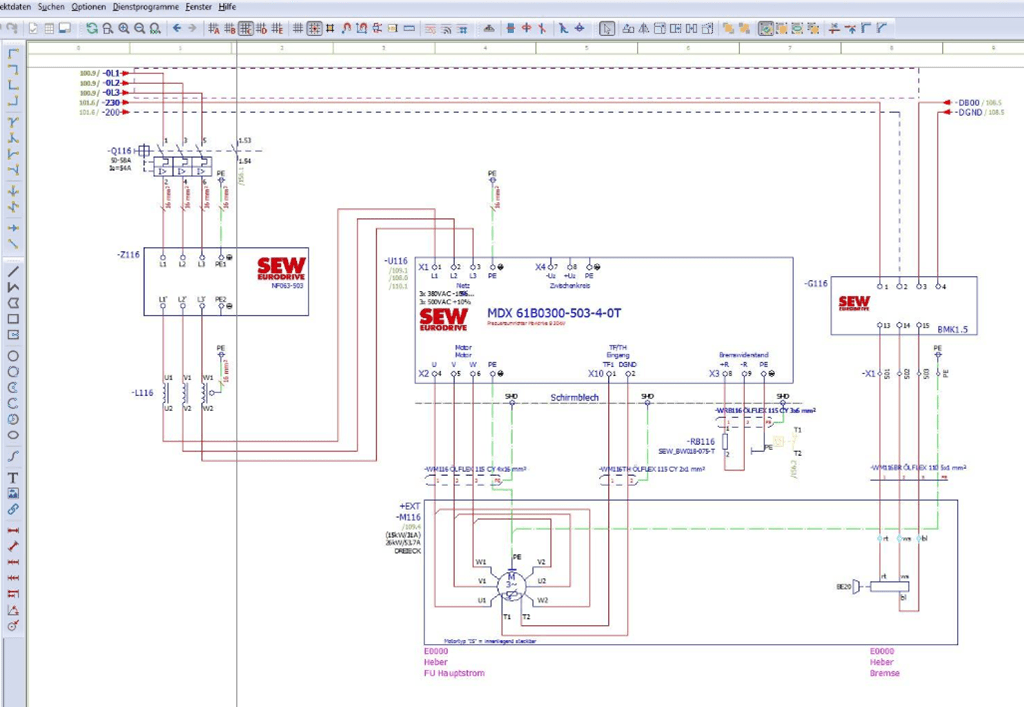Click the hyperlink chain tool icon
The height and width of the screenshot is (707, 1024).
[x=13, y=509]
